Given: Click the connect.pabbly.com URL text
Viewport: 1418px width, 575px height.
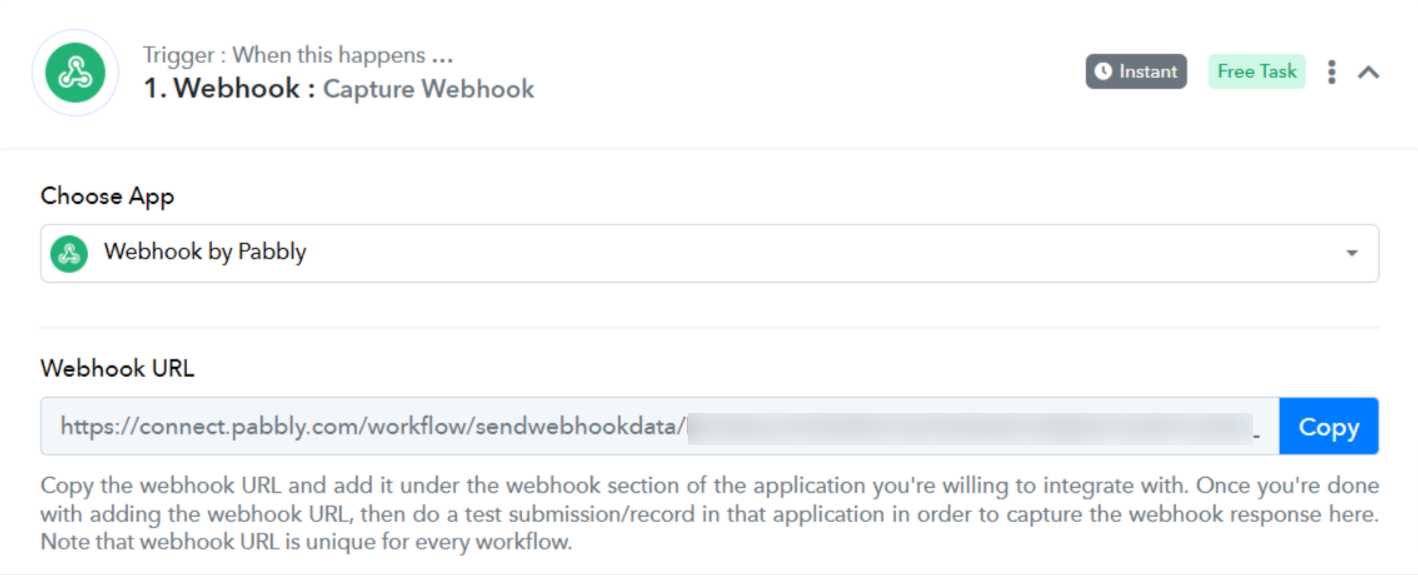Looking at the screenshot, I should coord(373,427).
